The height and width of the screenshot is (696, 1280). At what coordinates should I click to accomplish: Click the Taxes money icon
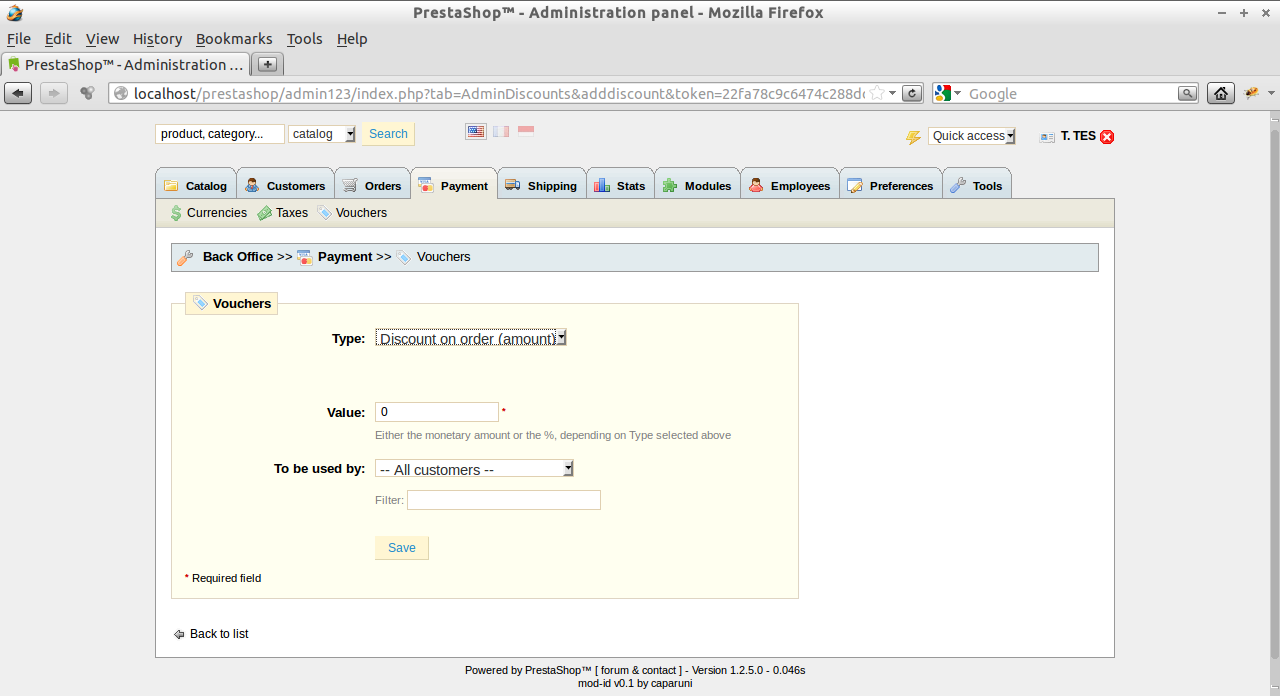[x=264, y=213]
